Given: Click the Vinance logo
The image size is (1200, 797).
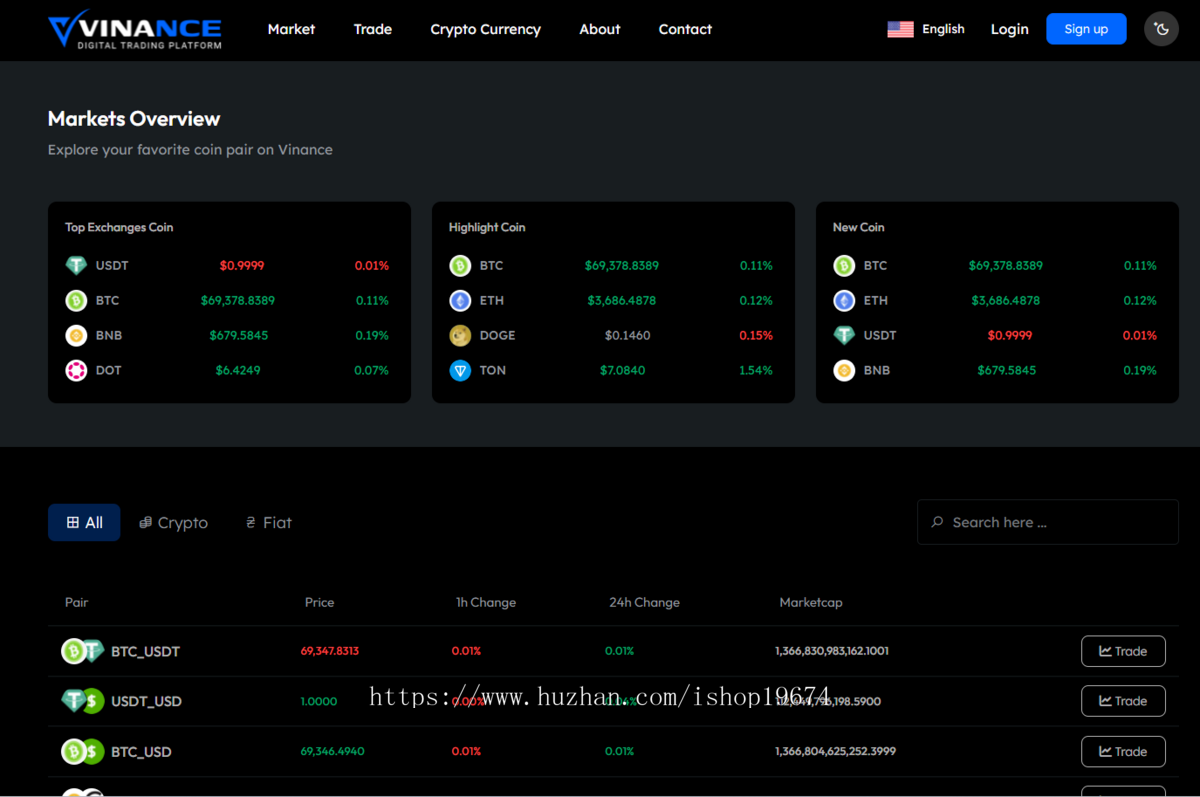Looking at the screenshot, I should [135, 29].
